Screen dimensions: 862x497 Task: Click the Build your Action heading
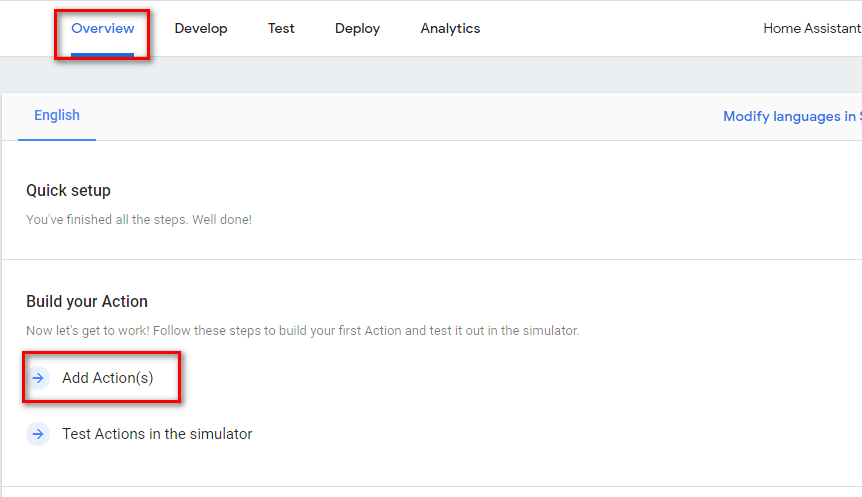[x=87, y=301]
